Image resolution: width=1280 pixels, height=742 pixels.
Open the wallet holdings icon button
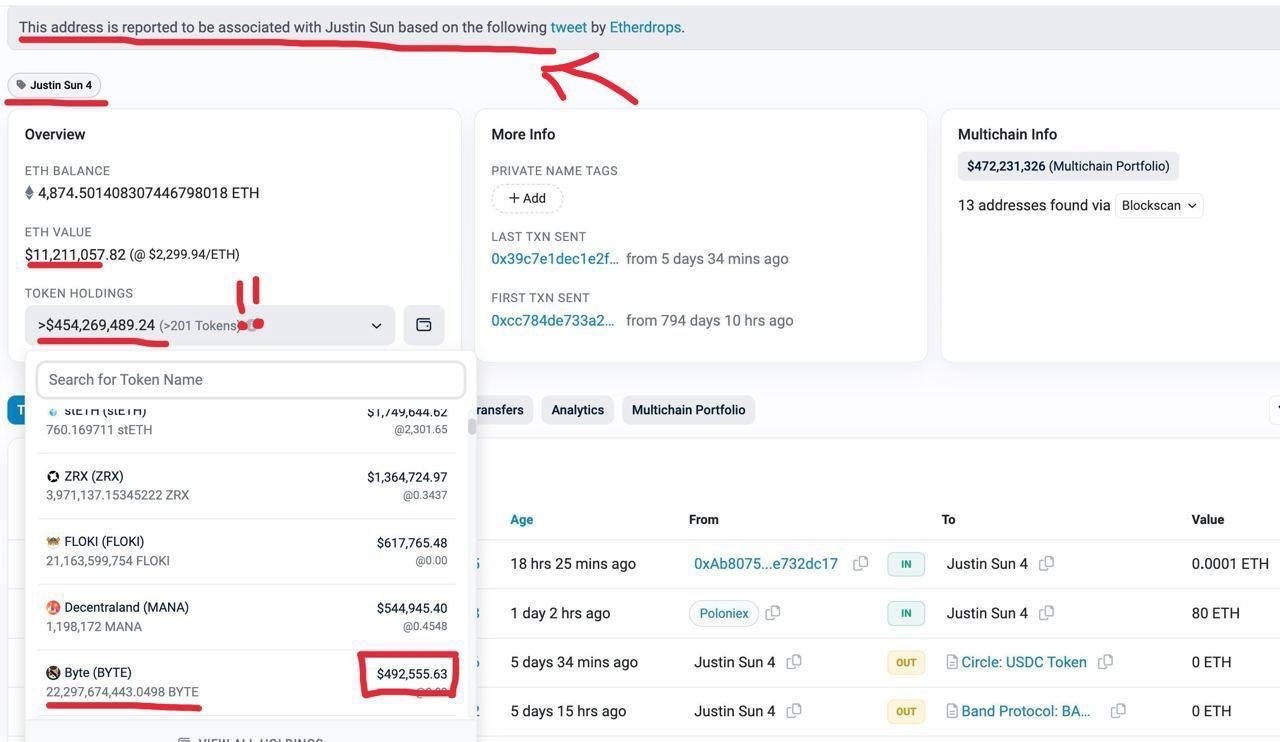click(424, 325)
